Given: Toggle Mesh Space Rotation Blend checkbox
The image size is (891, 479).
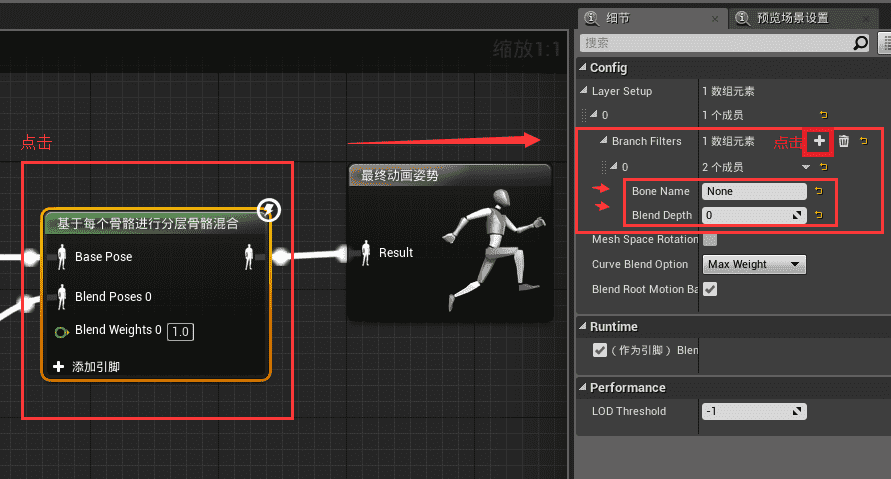Looking at the screenshot, I should (710, 239).
